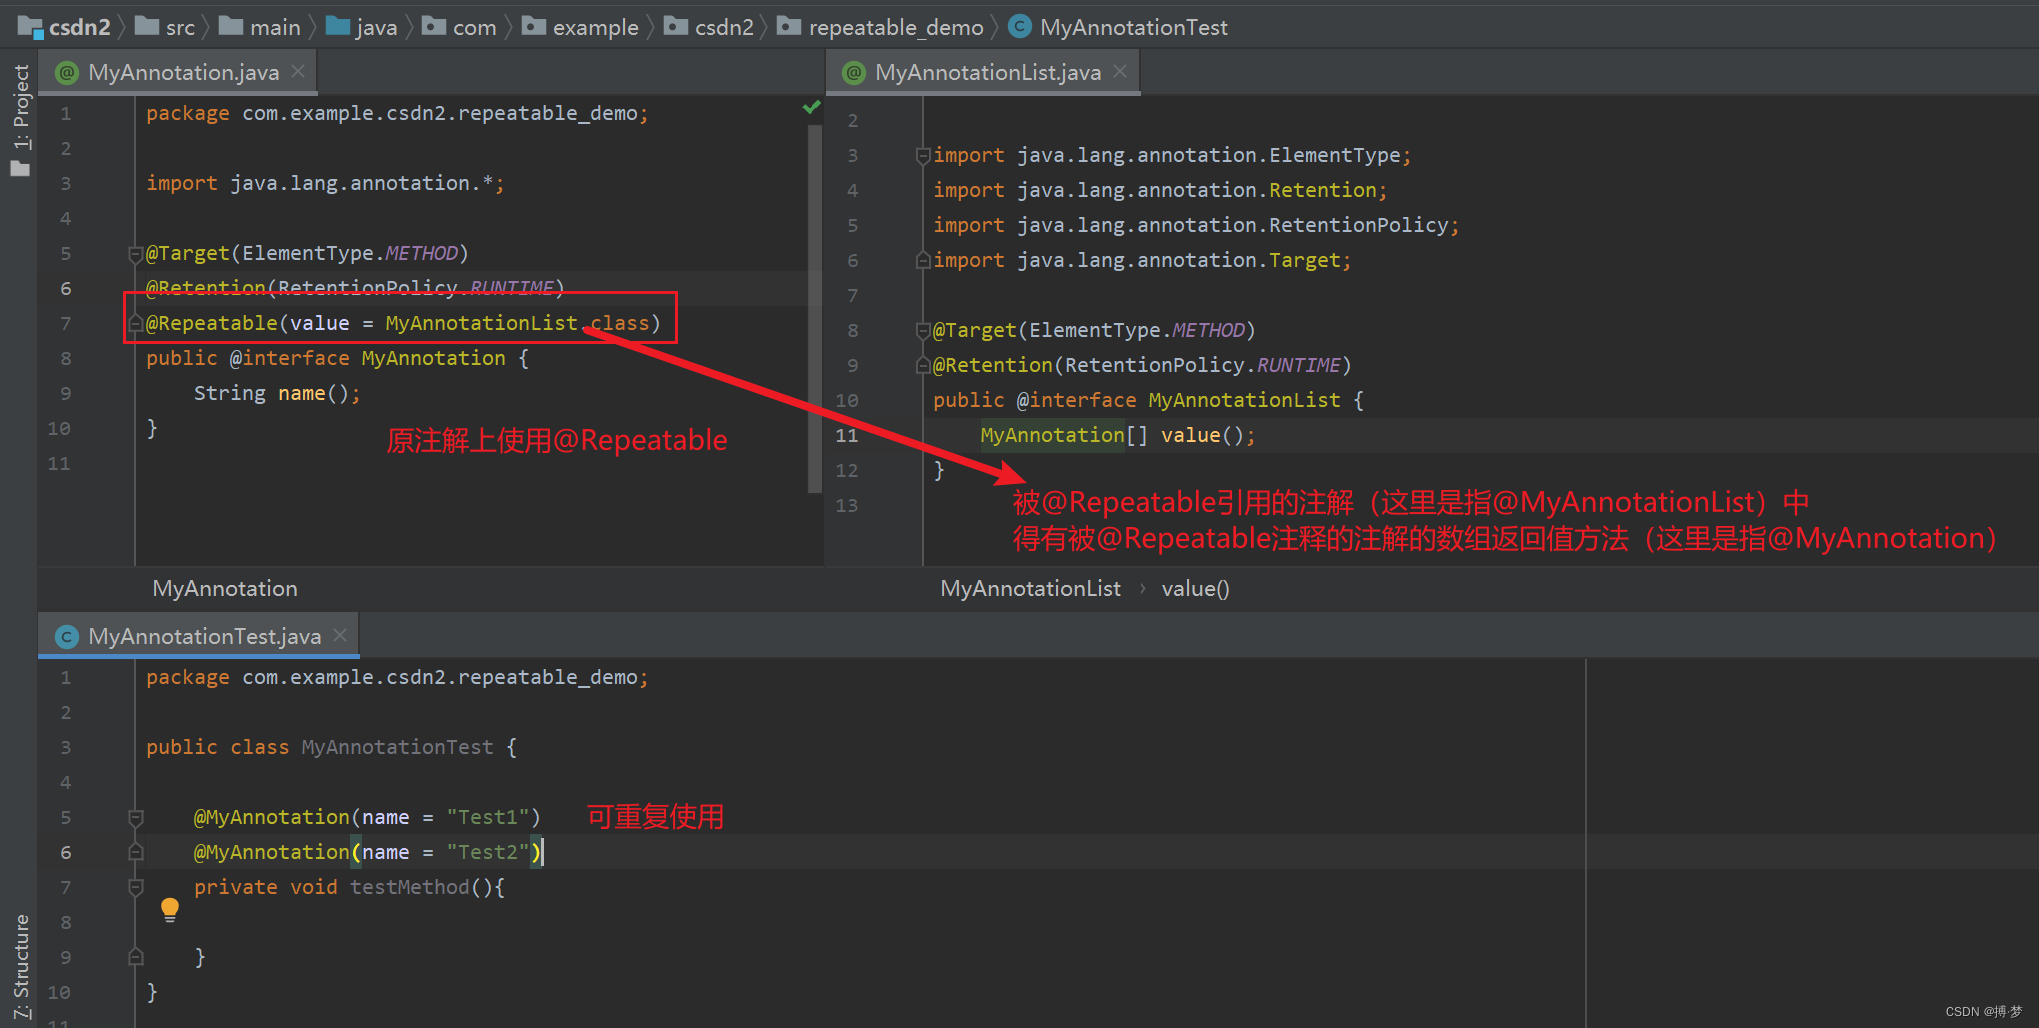This screenshot has height=1028, width=2039.
Task: Click the MyAnnotation[] value() declaration
Action: pyautogui.click(x=1117, y=435)
